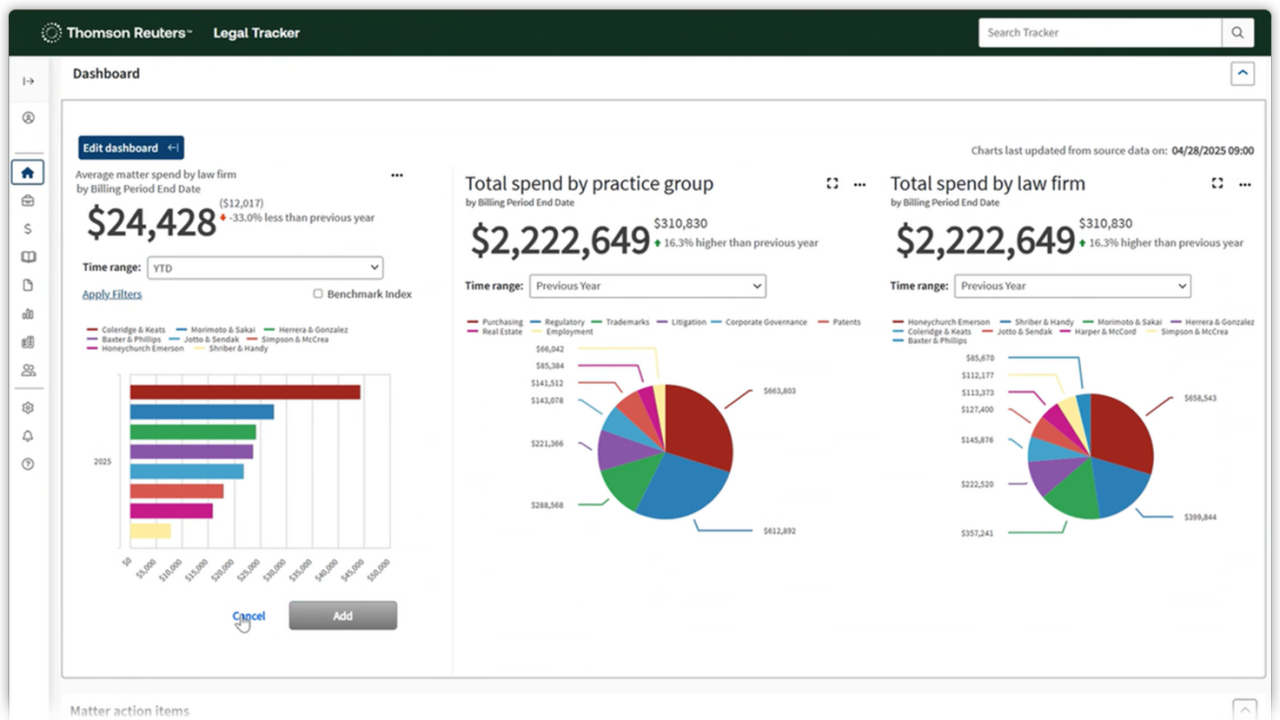Screen dimensions: 1280x720
Task: Click into the Search Tracker field
Action: tap(1100, 33)
